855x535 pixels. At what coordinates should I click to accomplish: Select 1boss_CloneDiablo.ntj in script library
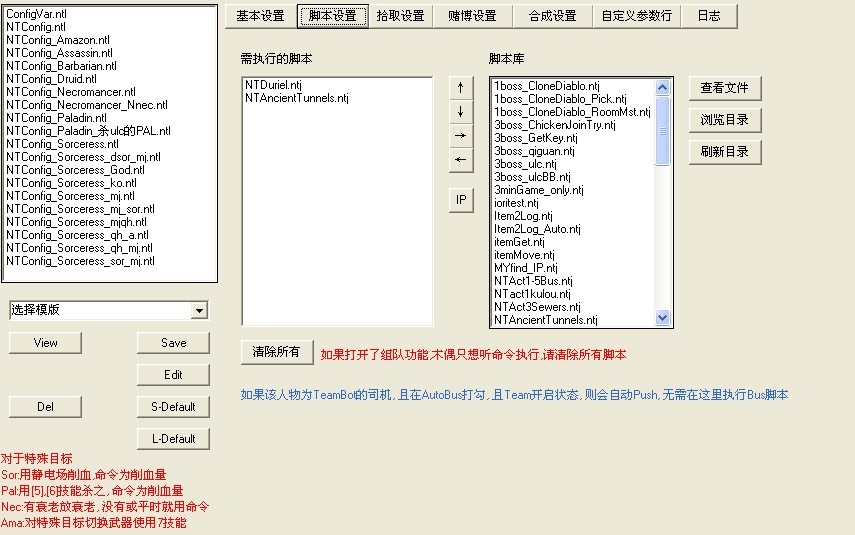pyautogui.click(x=547, y=86)
